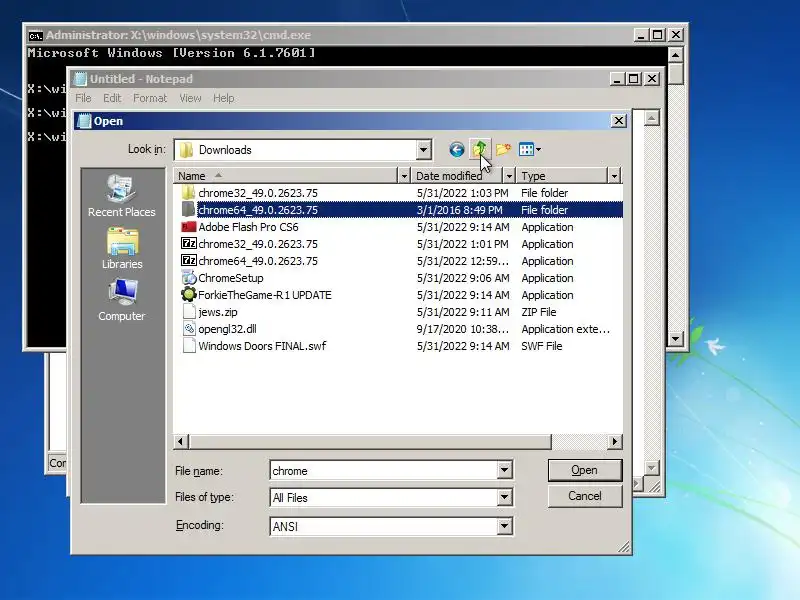
Task: Click the Open dialog title icon
Action: coord(84,121)
